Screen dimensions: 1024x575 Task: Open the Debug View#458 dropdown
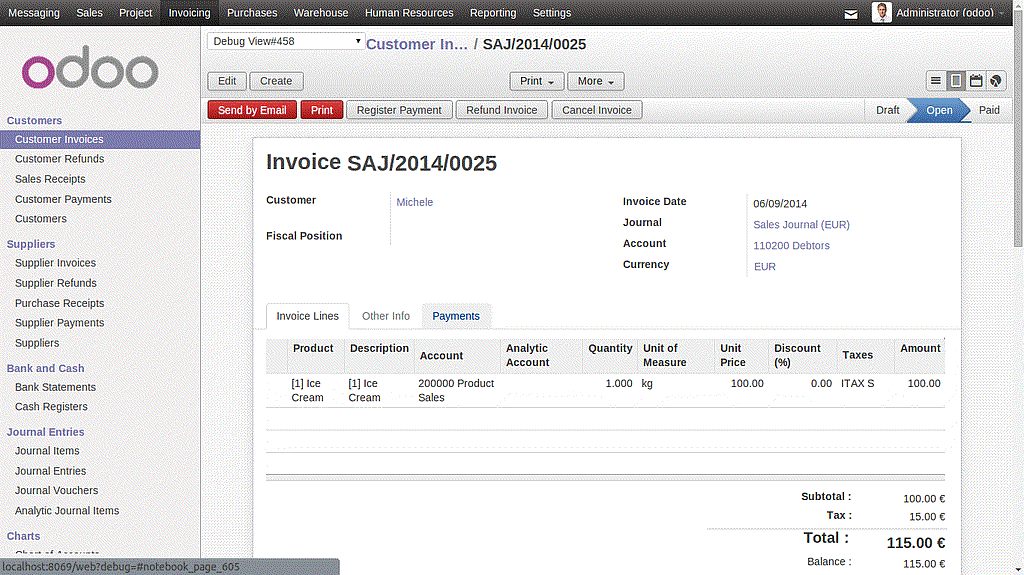(x=286, y=41)
